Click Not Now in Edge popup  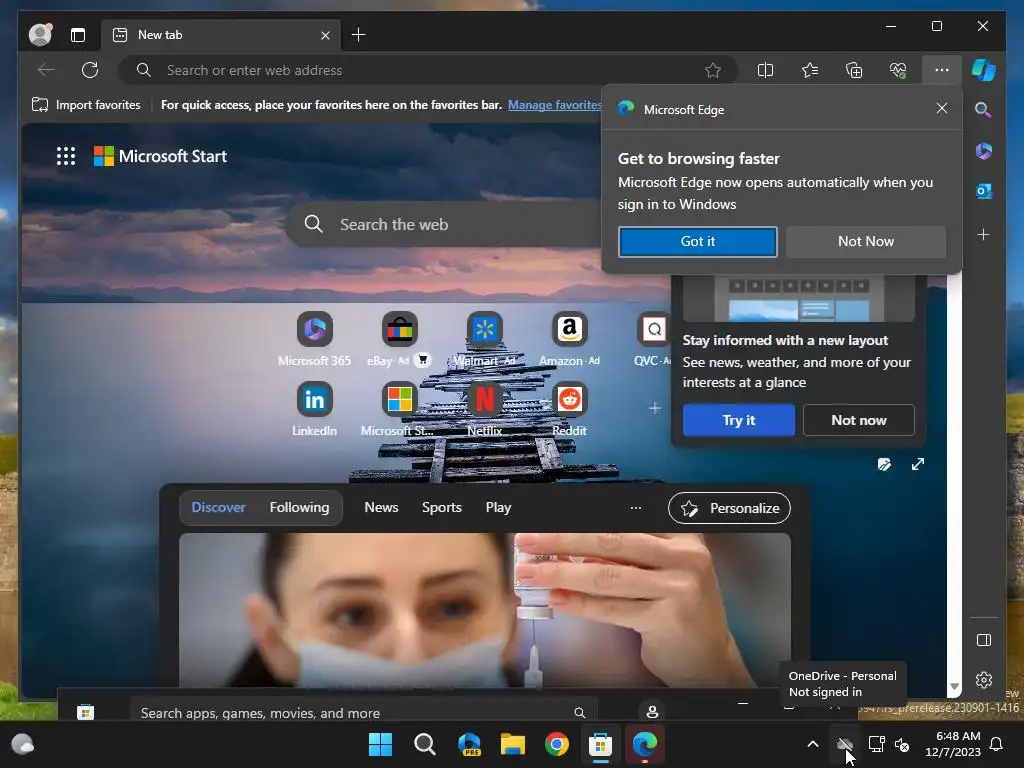click(865, 242)
